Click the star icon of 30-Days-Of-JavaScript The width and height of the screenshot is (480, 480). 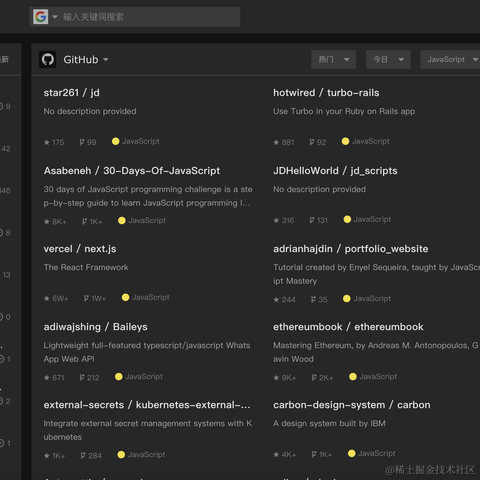click(47, 222)
